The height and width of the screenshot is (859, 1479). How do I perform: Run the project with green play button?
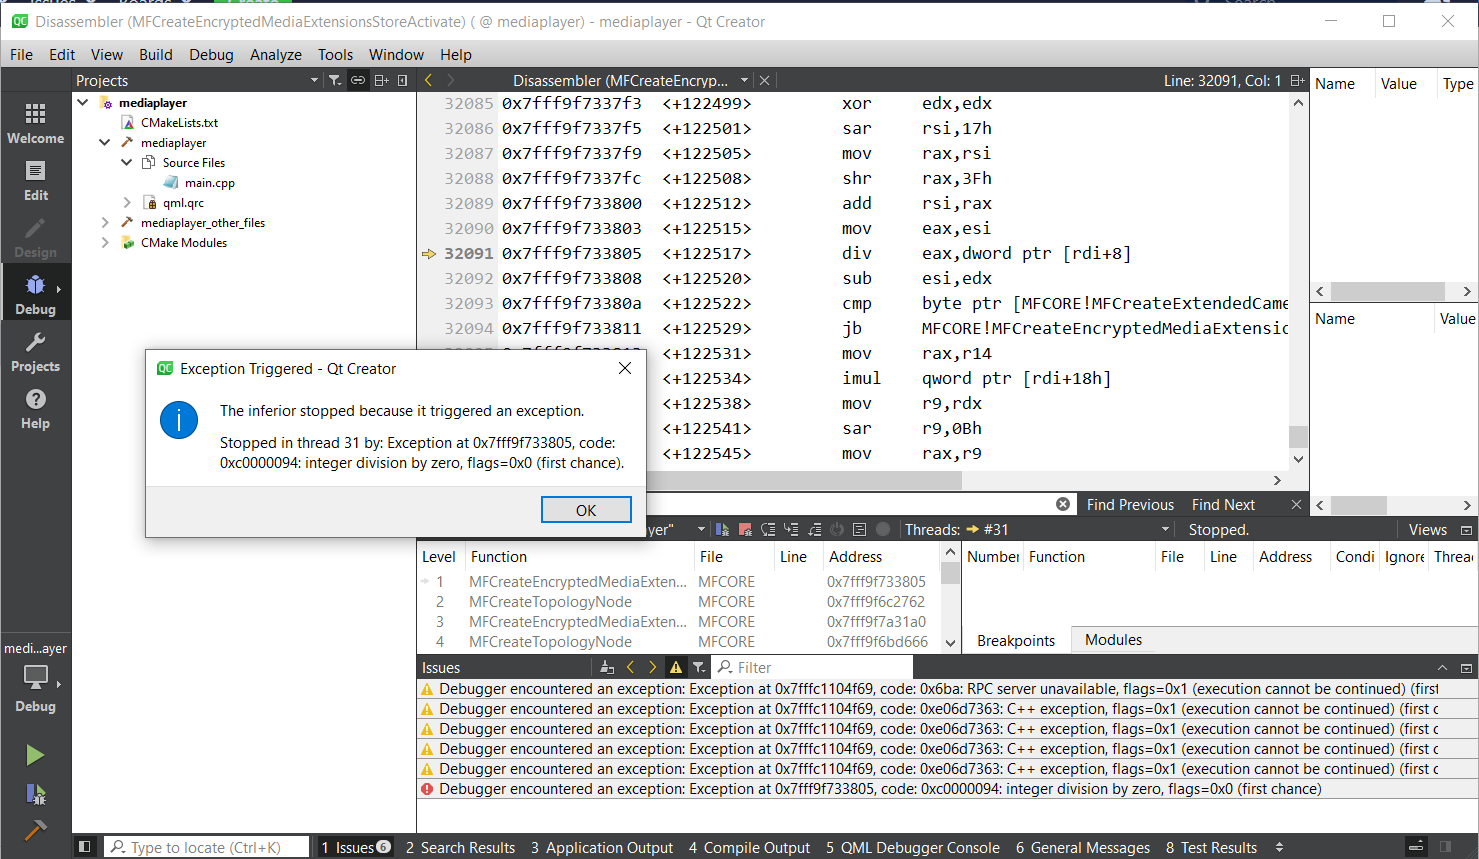pyautogui.click(x=35, y=755)
